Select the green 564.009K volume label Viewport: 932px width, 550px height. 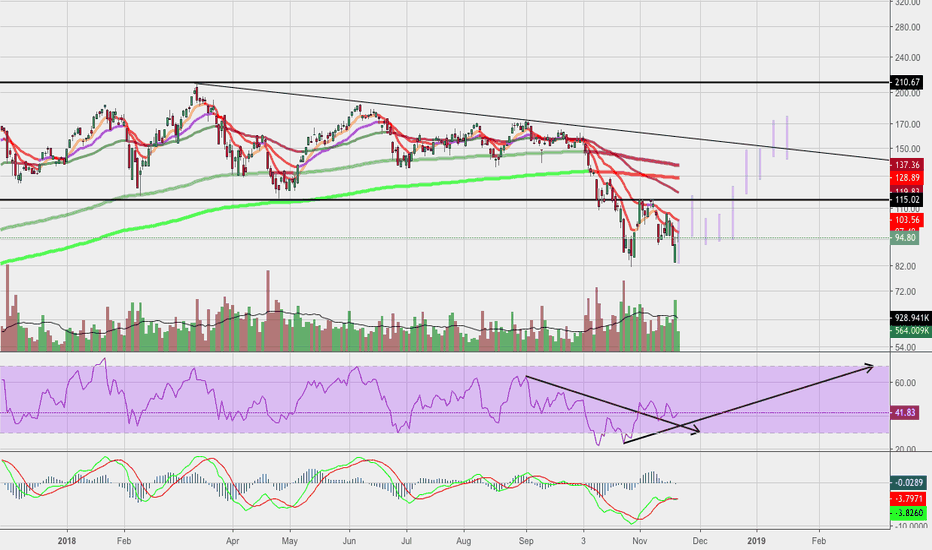tap(911, 331)
